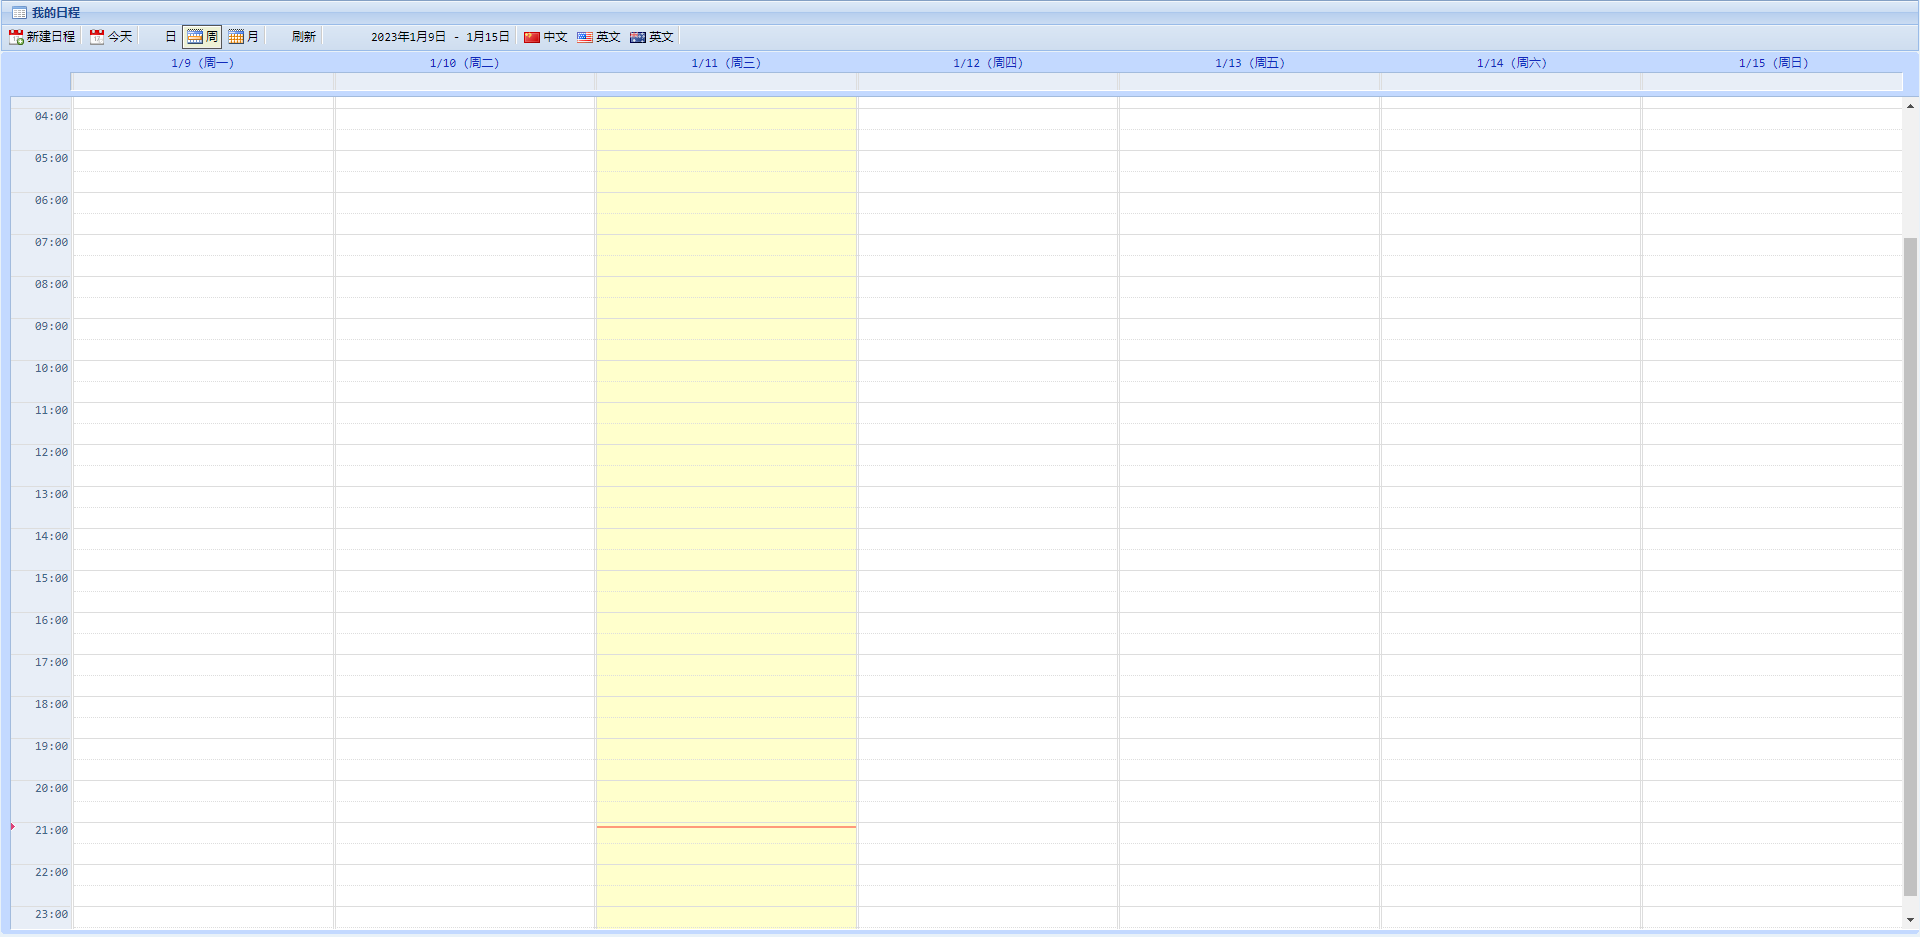Click the all-day row under 1/12 (周四)
Image resolution: width=1920 pixels, height=937 pixels.
click(x=988, y=81)
